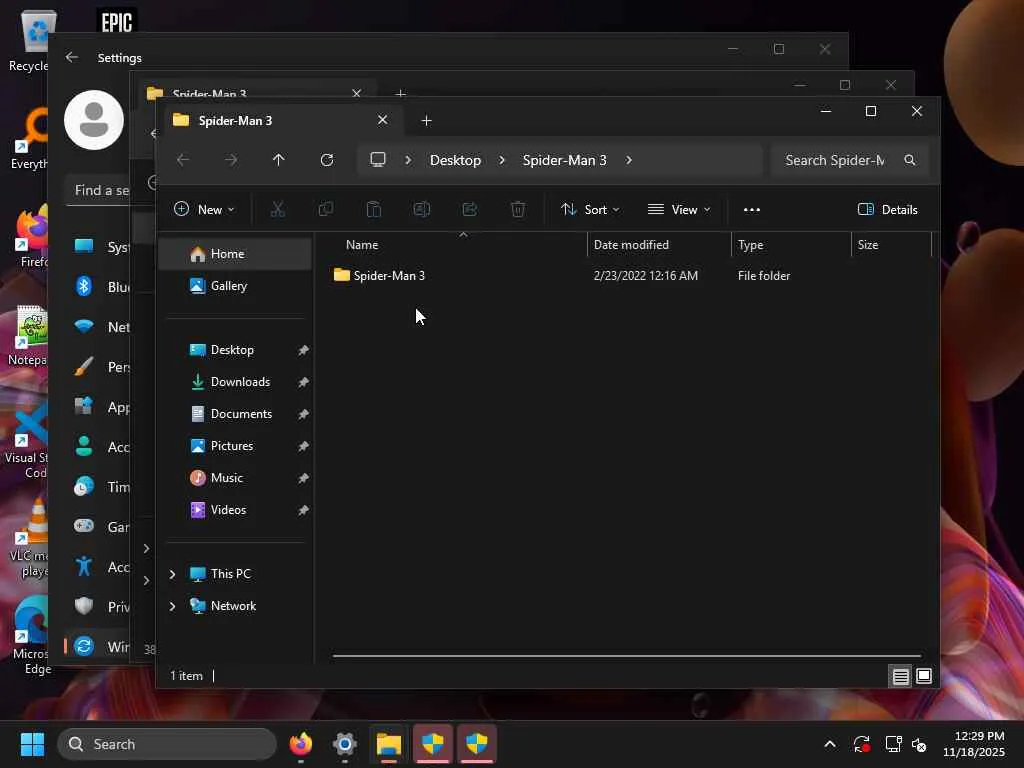The width and height of the screenshot is (1024, 768).
Task: Click the Rename icon in toolbar
Action: [x=421, y=209]
